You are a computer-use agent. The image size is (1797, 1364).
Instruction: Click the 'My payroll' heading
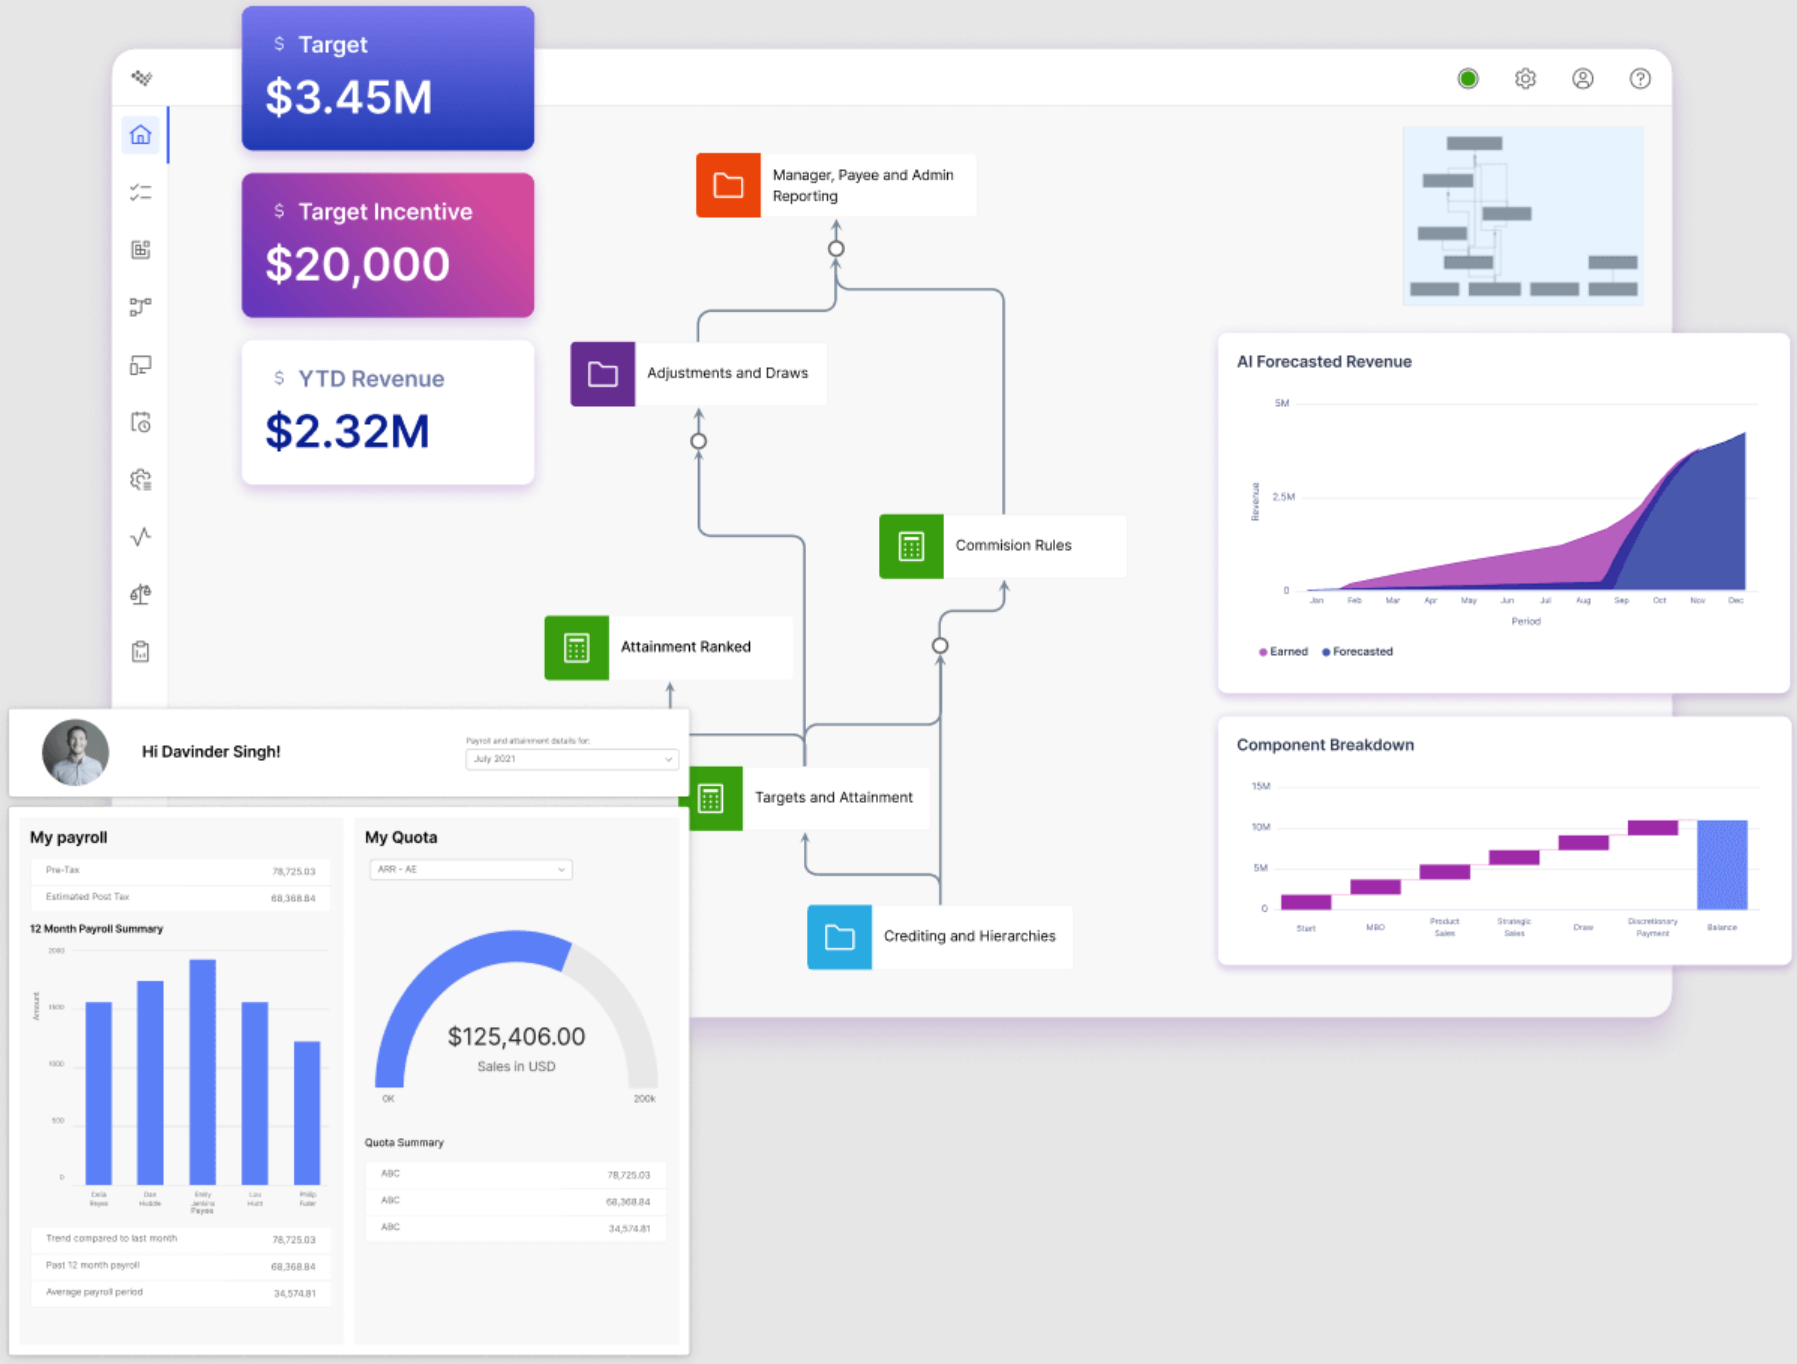pos(68,837)
